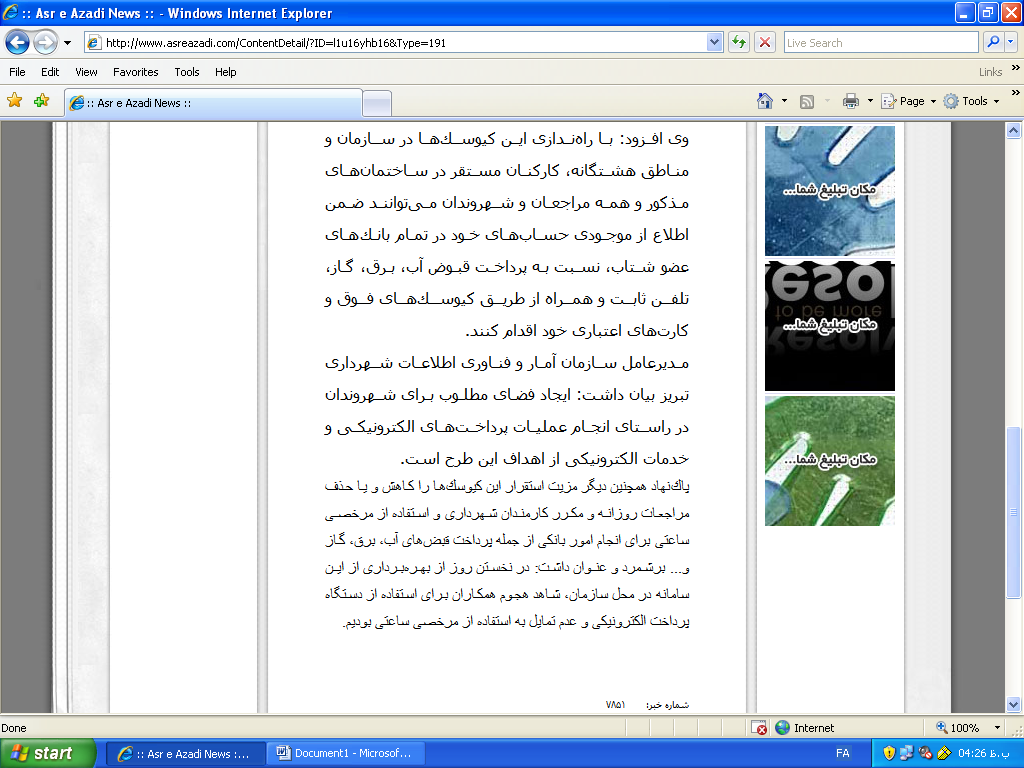Click the Live Search magnifier icon
Image resolution: width=1024 pixels, height=768 pixels.
click(994, 43)
